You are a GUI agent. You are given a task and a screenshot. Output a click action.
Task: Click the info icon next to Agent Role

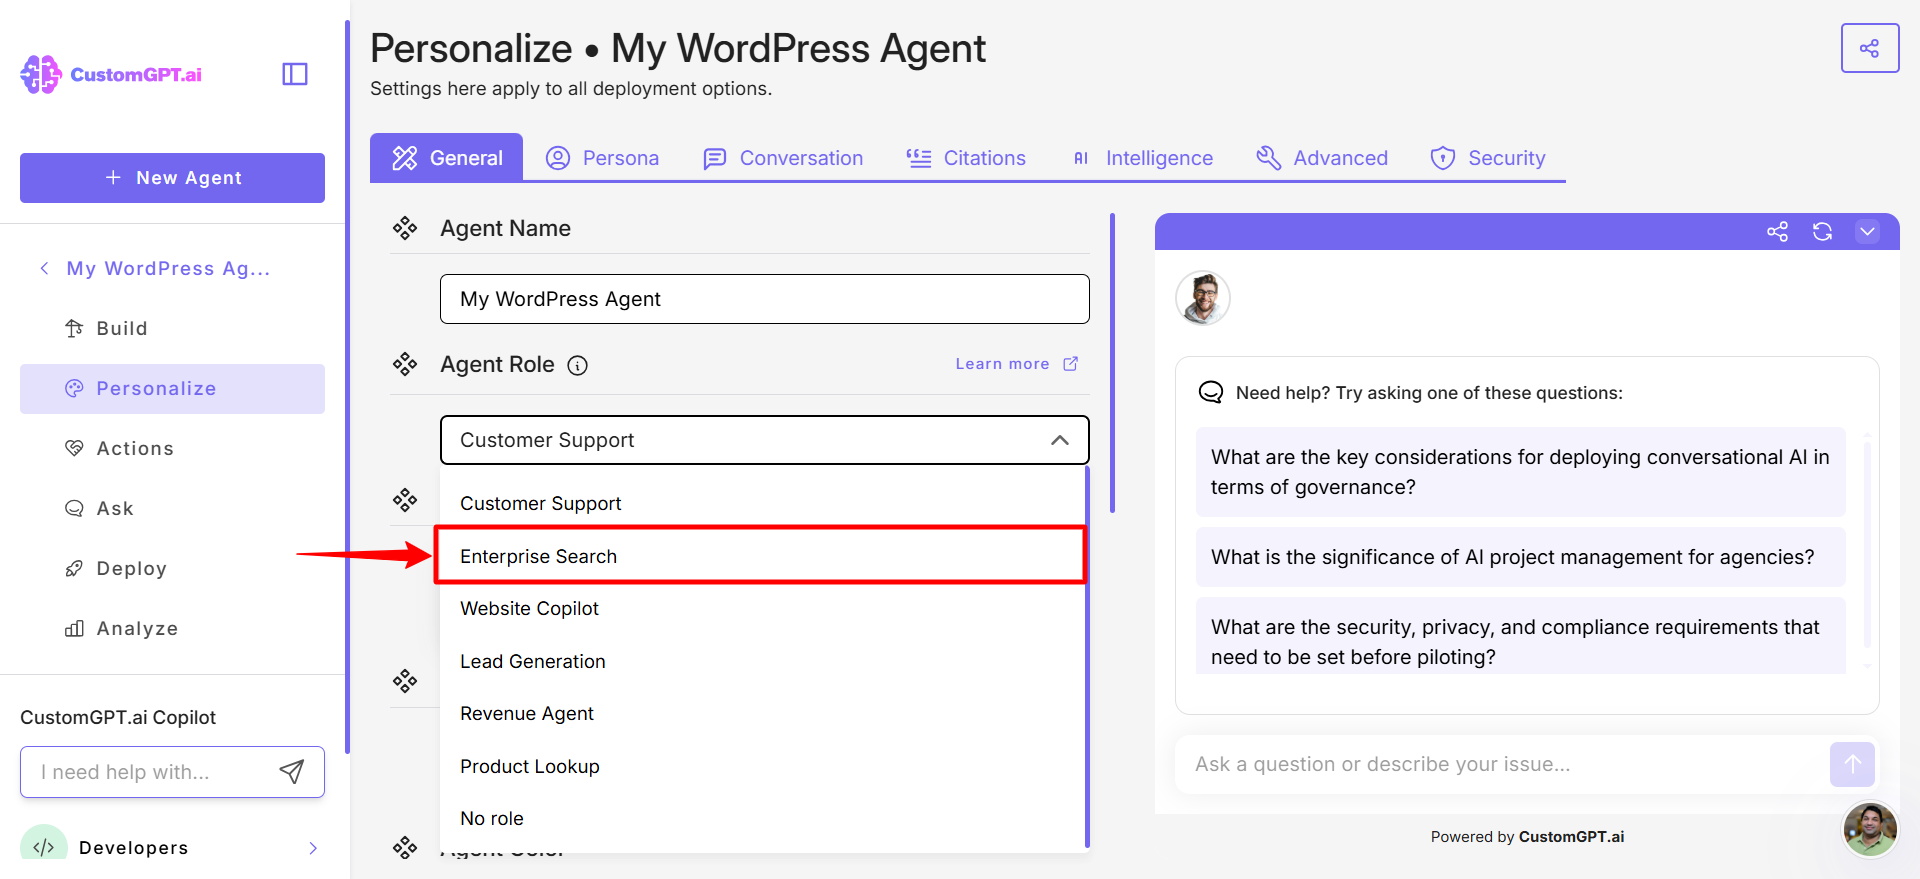tap(577, 365)
